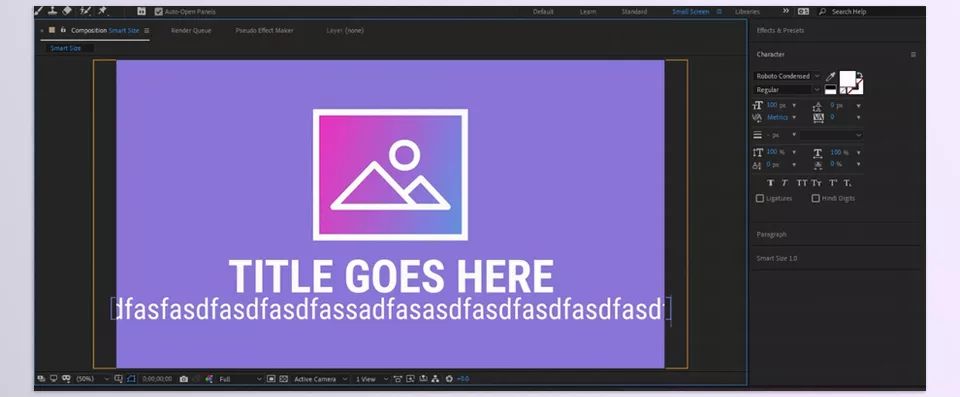Set colors to black and white
The image size is (960, 397).
click(x=830, y=89)
